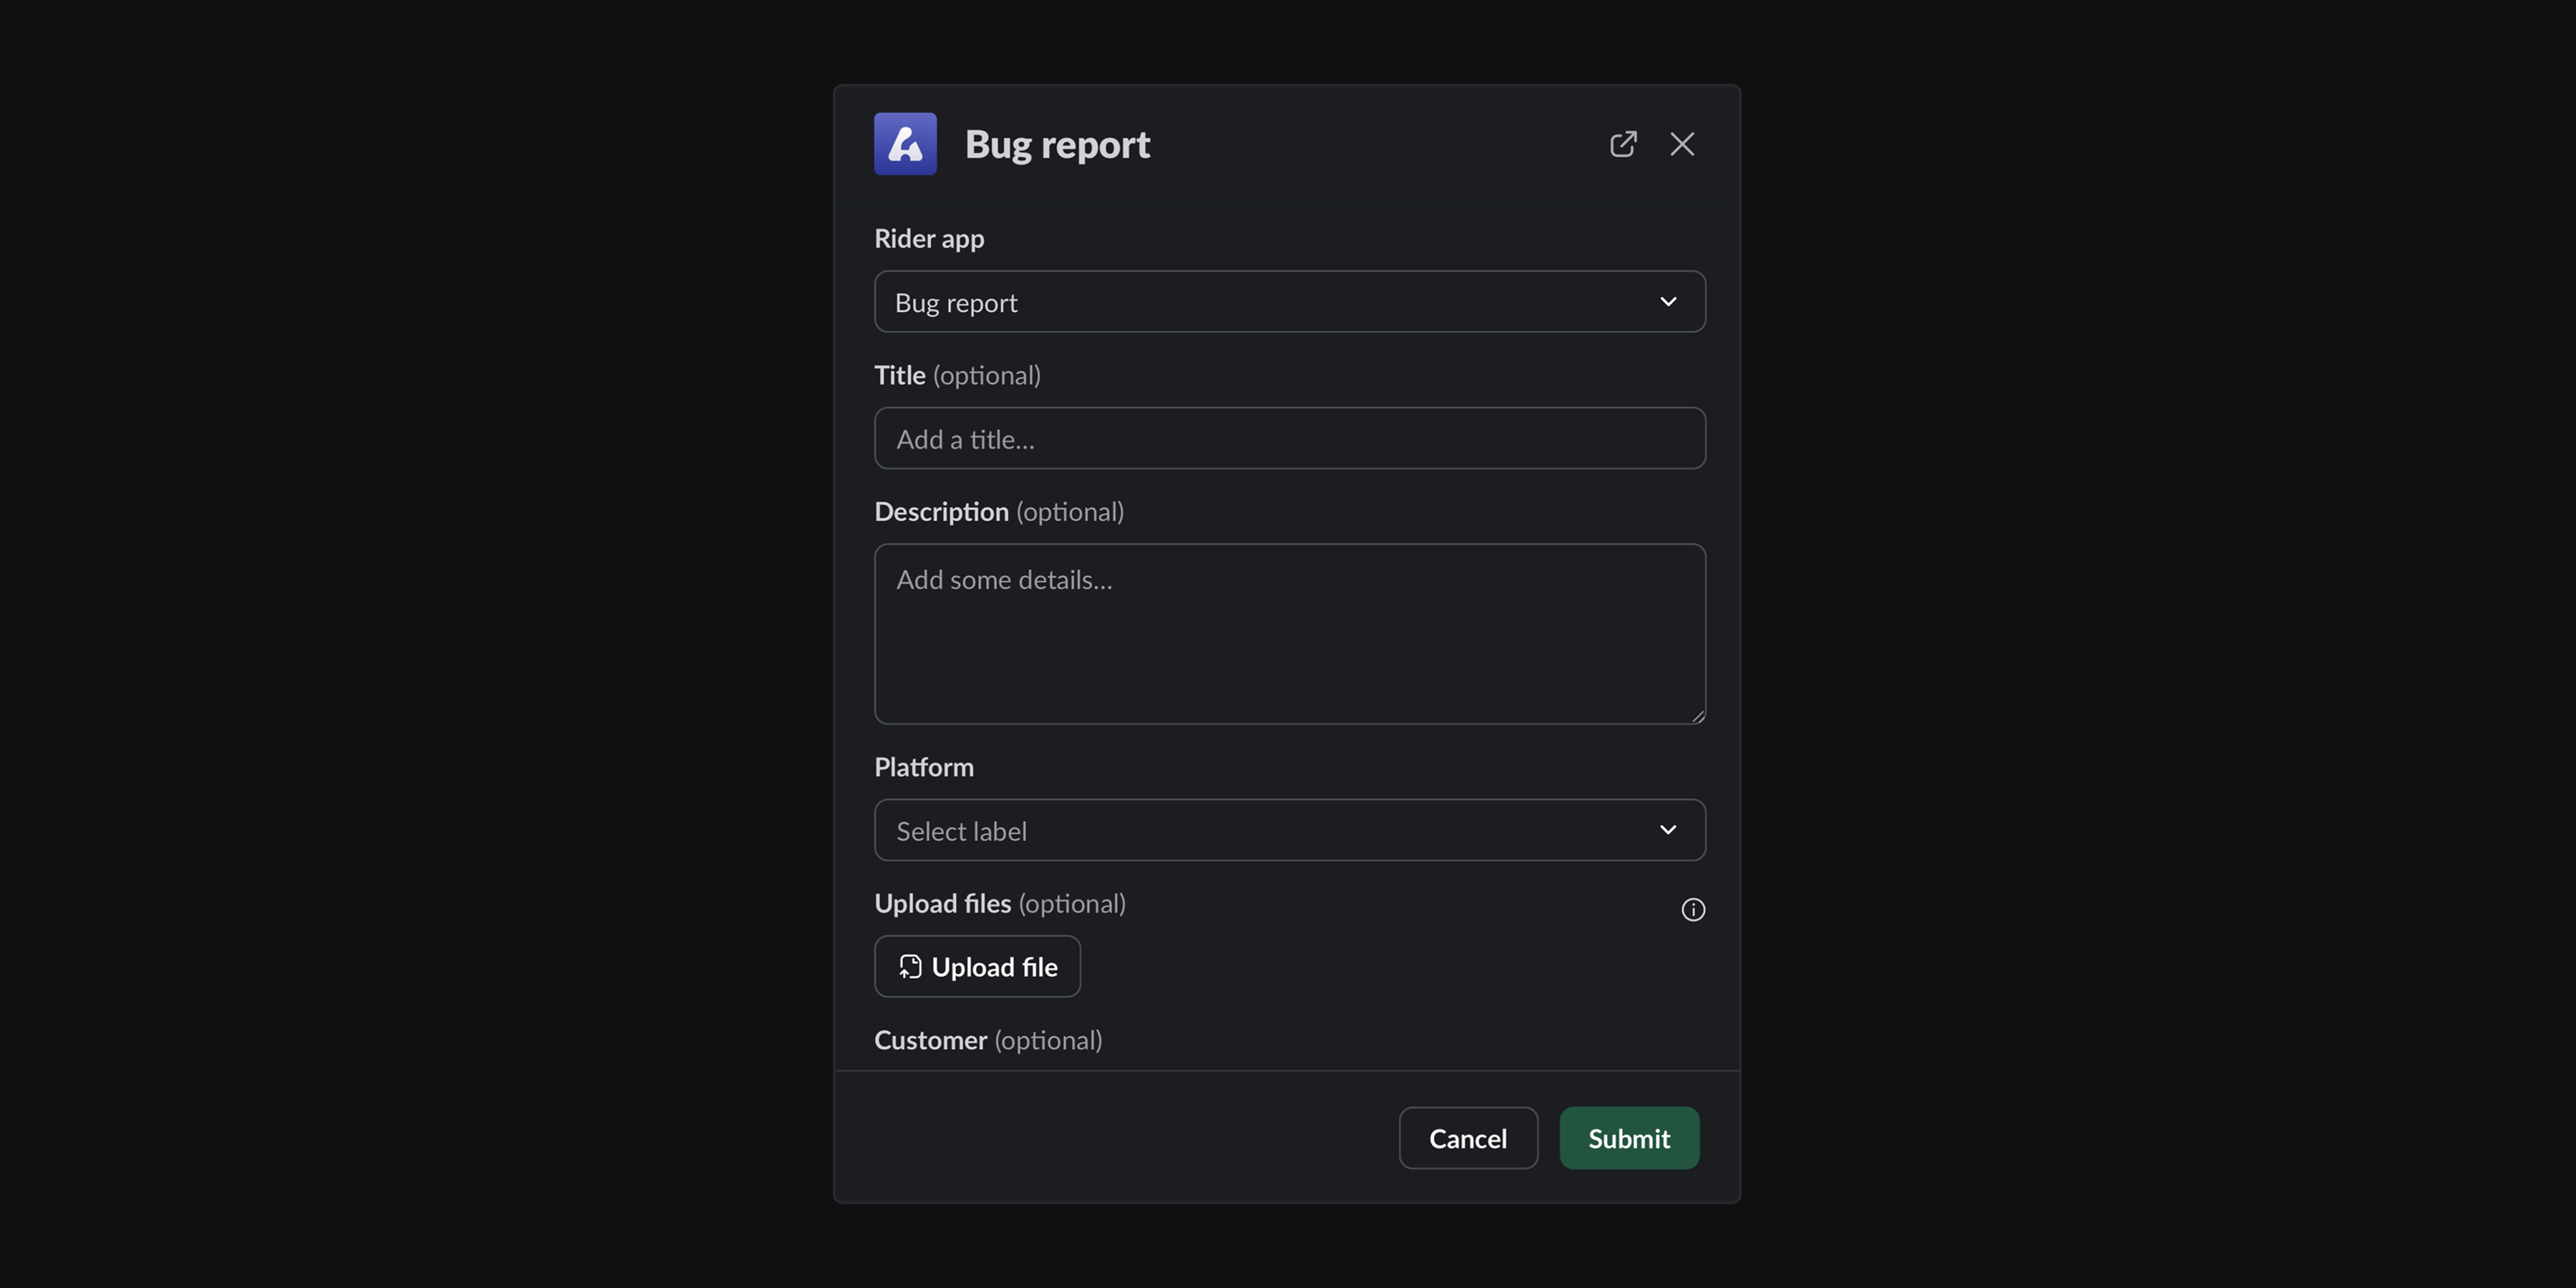Screen dimensions: 2576x1288
Task: Cancel the bug report form
Action: 1467,1138
